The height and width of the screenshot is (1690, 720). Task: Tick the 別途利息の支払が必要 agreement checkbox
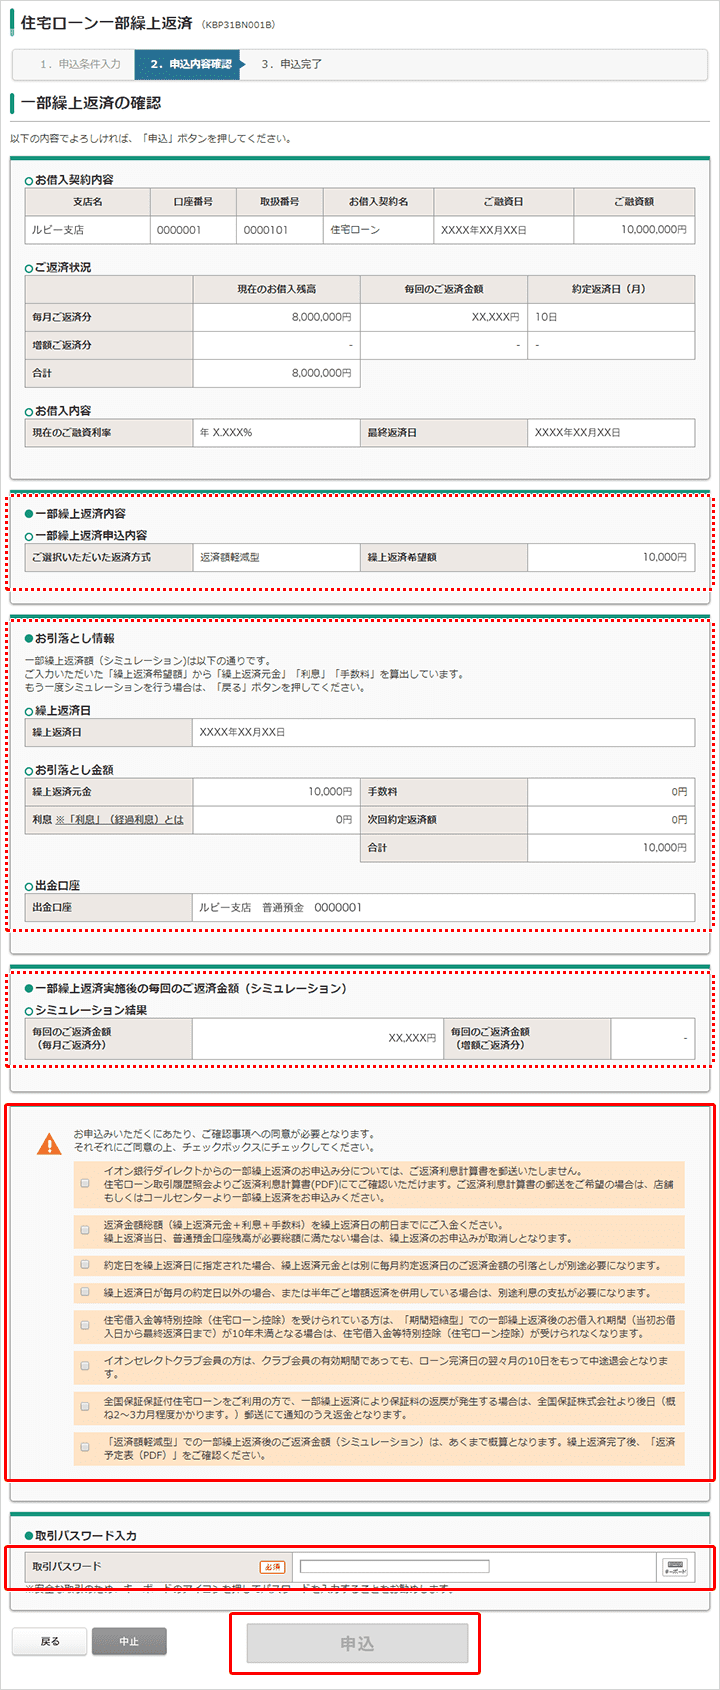point(85,1292)
